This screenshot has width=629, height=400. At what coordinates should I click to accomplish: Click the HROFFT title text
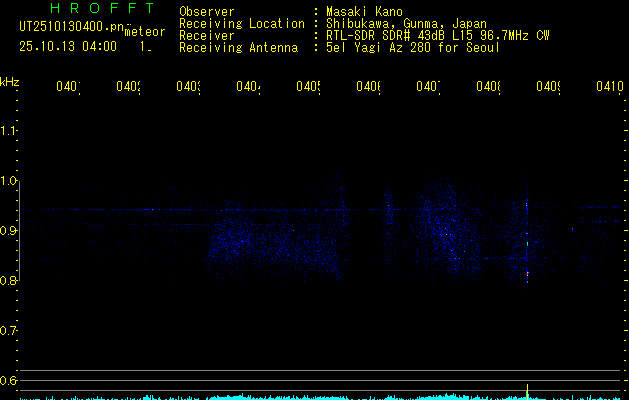[x=102, y=8]
